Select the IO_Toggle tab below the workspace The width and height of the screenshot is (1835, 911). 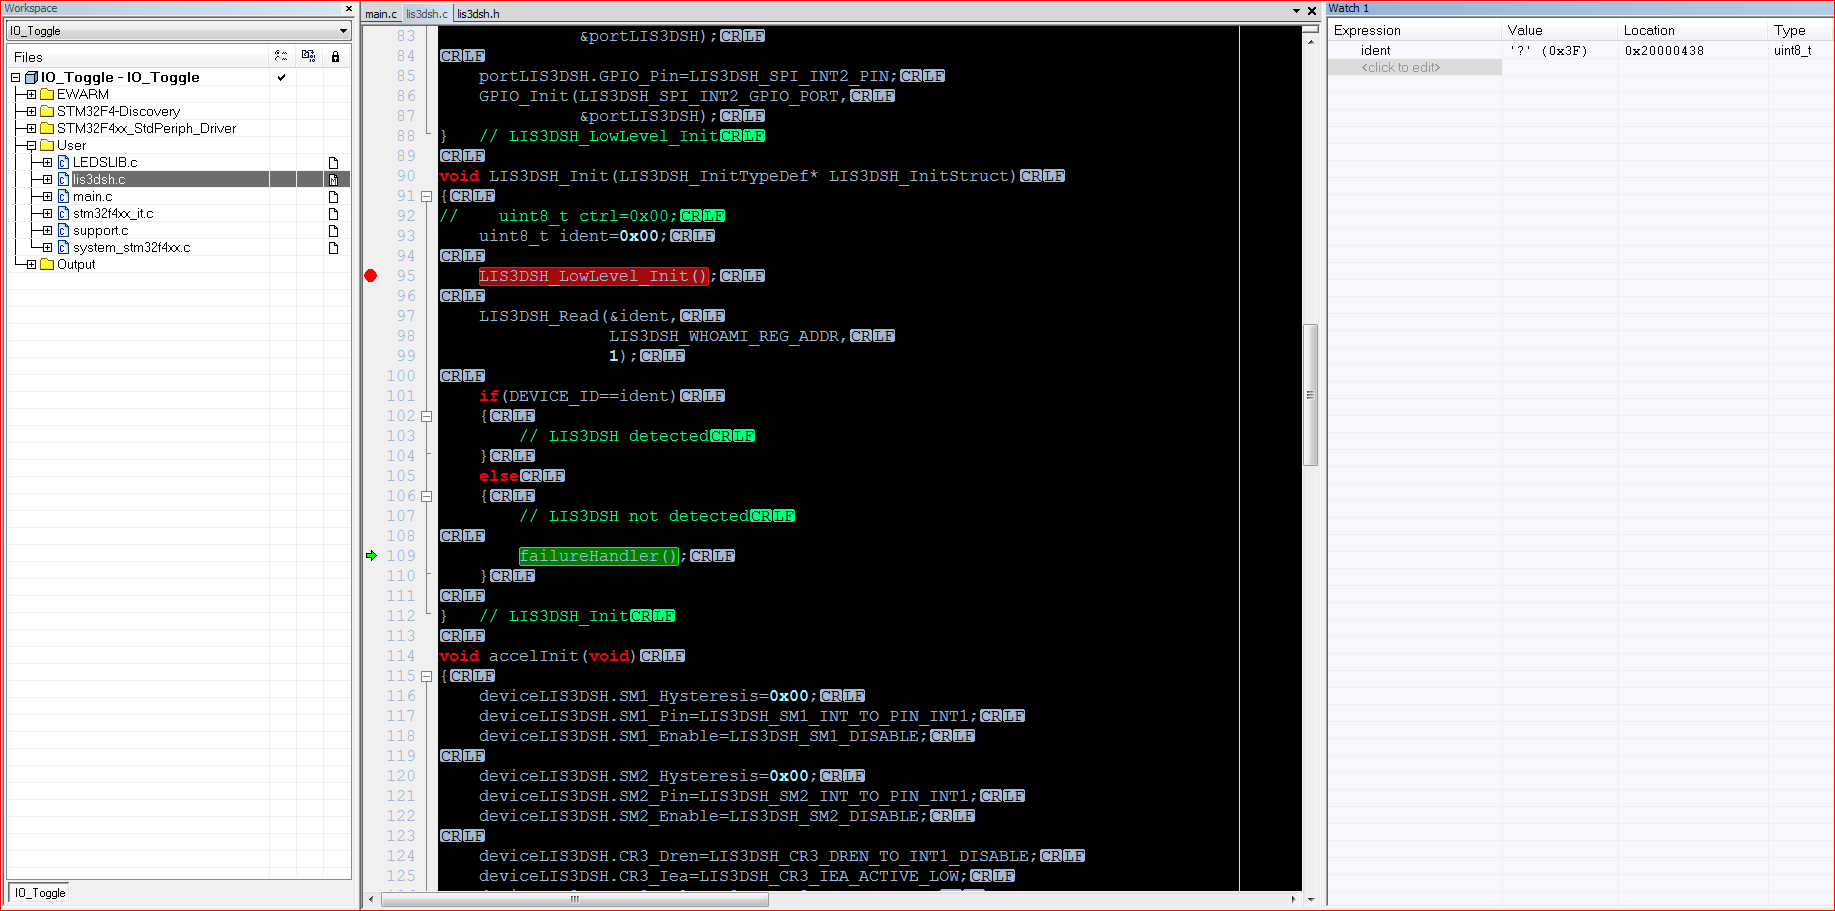point(39,893)
